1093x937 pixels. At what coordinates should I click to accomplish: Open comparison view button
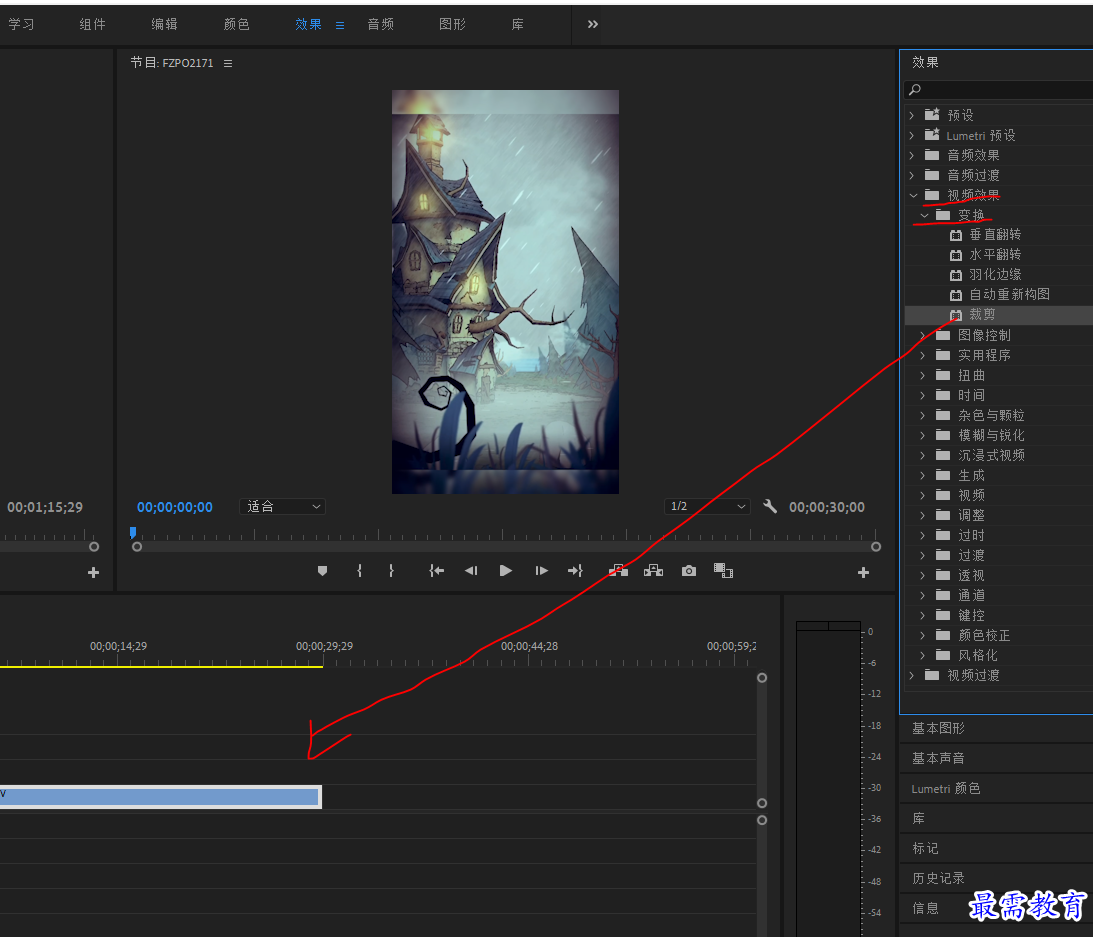pos(724,571)
